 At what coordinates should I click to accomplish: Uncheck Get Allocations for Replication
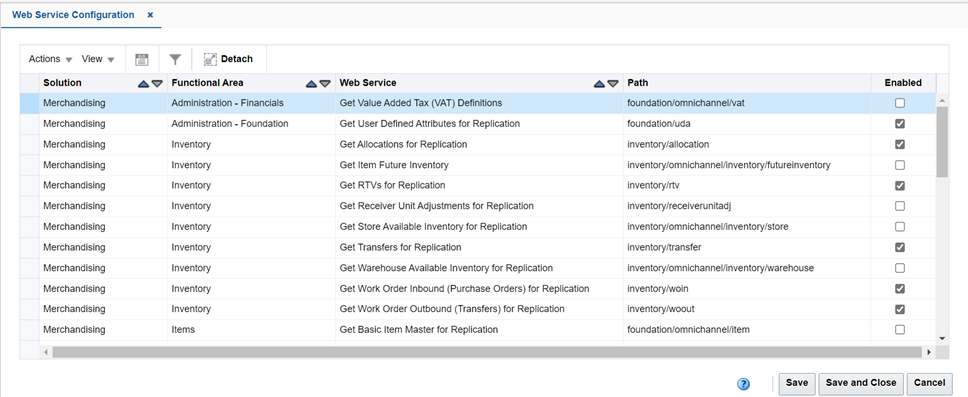click(900, 144)
